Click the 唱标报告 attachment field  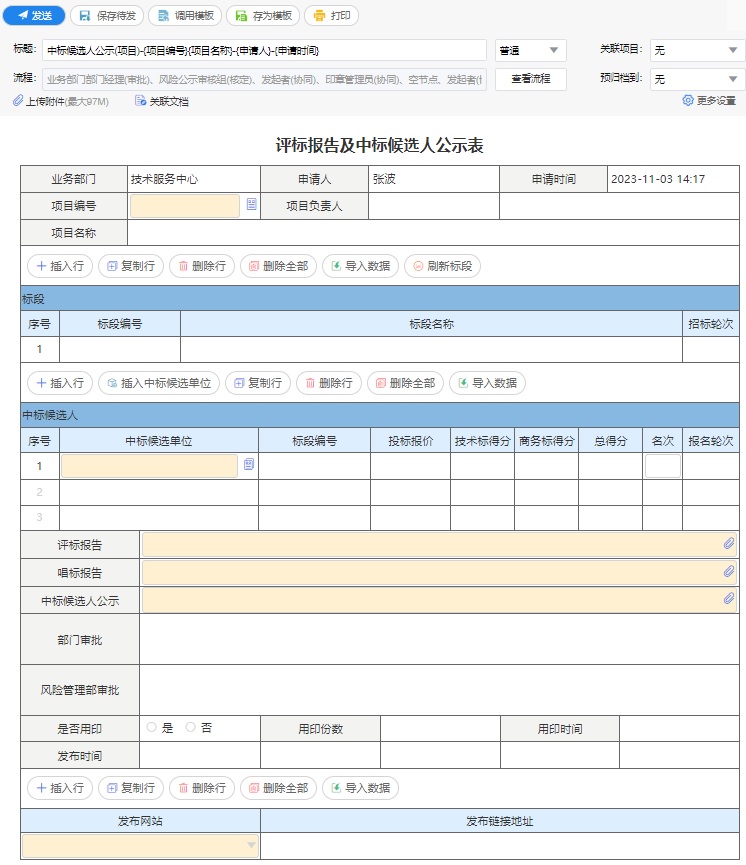pyautogui.click(x=439, y=572)
